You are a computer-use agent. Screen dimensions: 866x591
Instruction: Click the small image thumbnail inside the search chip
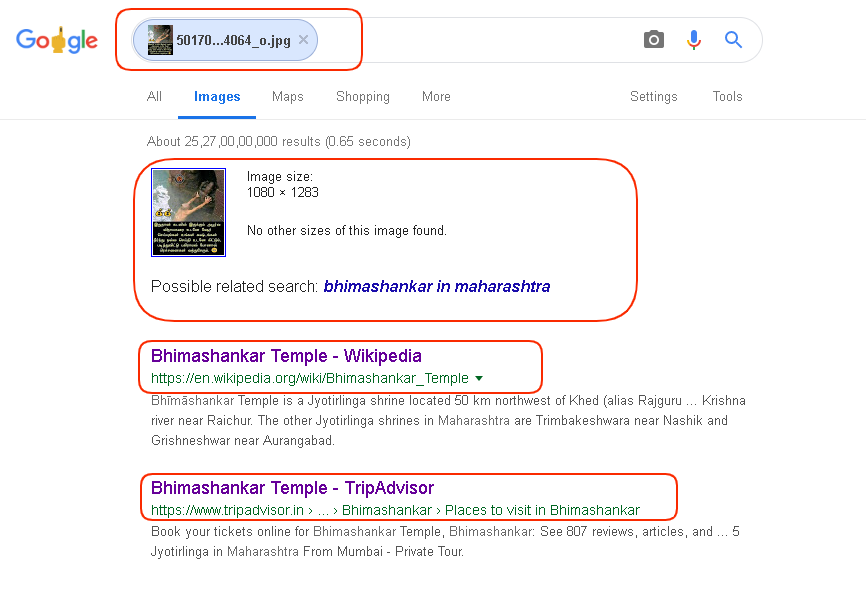160,40
